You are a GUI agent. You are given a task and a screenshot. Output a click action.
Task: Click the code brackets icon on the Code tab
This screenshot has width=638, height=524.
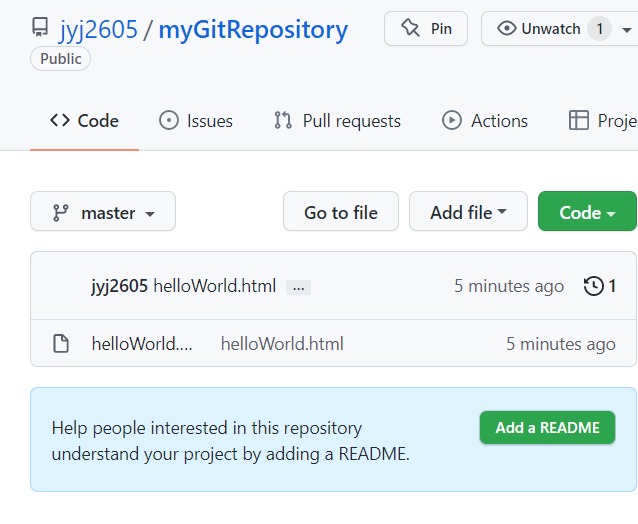(x=60, y=120)
